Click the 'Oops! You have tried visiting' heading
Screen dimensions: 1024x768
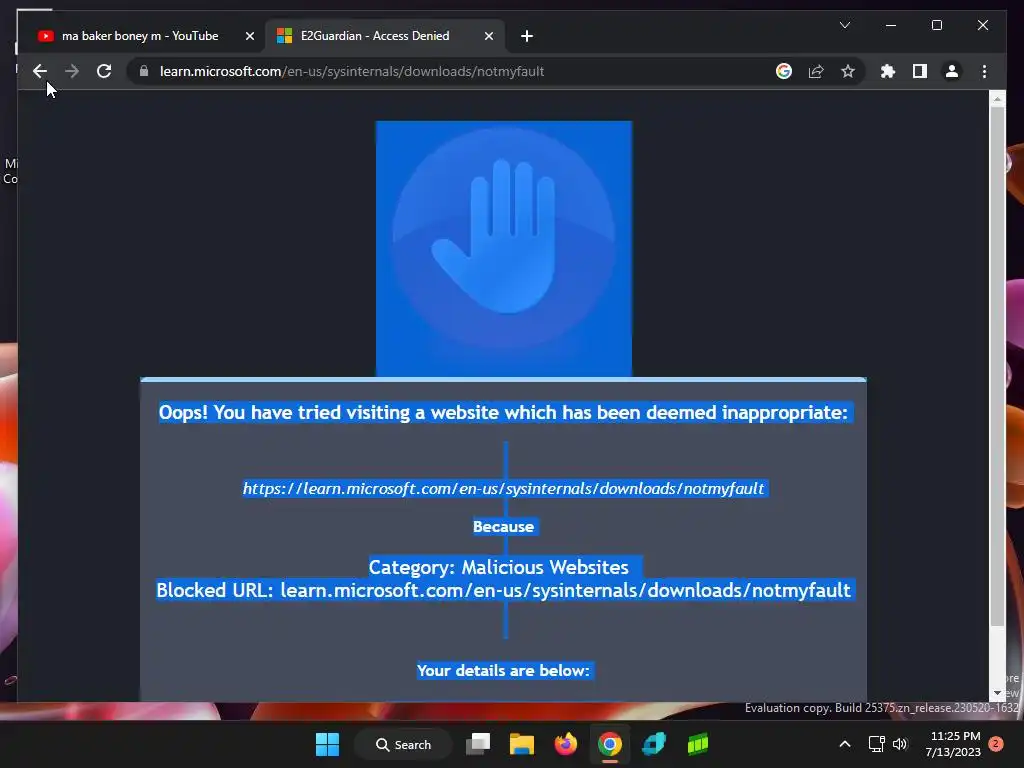point(503,412)
